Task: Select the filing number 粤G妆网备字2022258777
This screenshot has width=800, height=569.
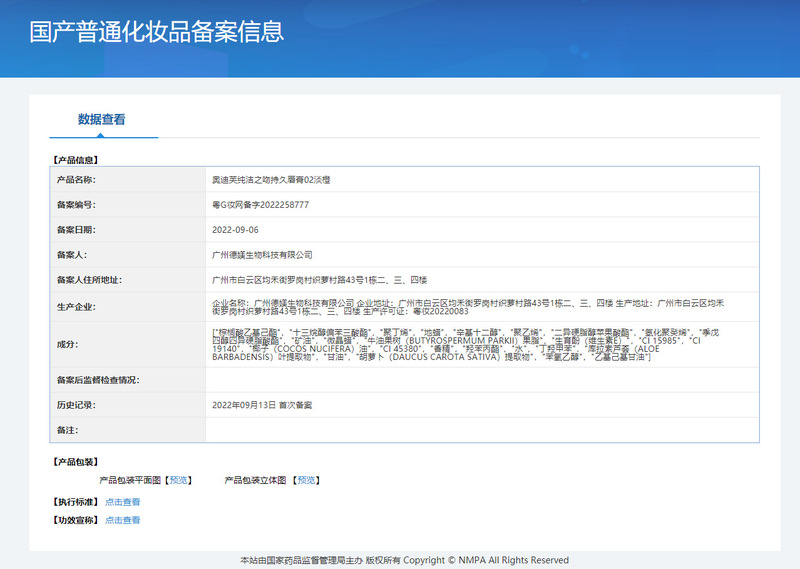Action: pos(260,205)
